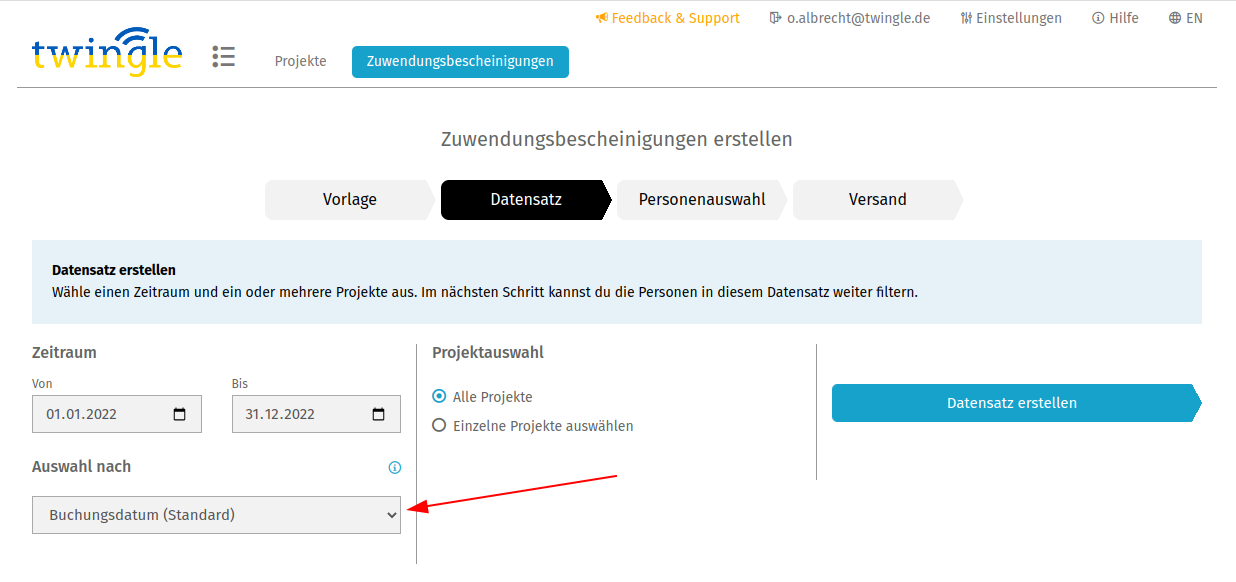
Task: Click the logout icon beside o.albrecht@twingle.de
Action: [775, 18]
